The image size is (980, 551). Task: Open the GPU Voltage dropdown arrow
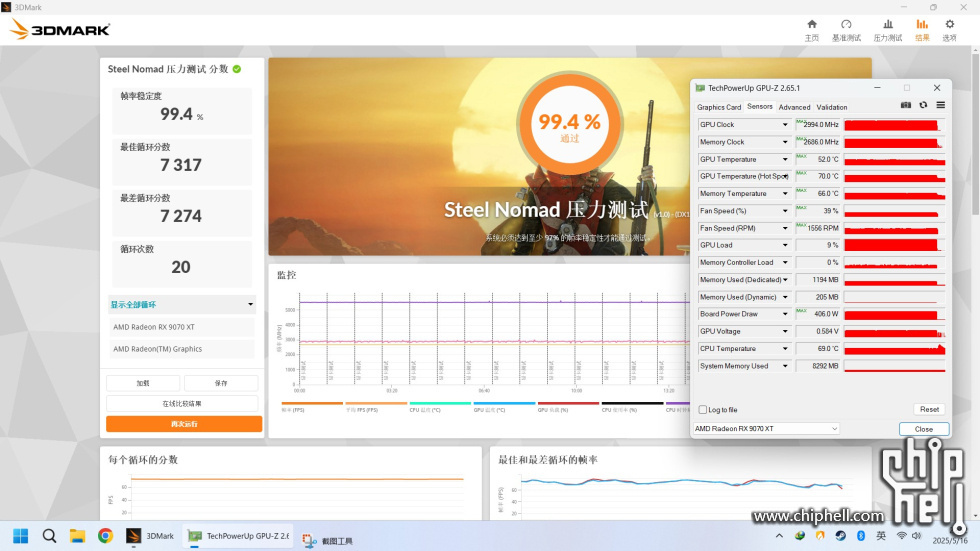(x=785, y=331)
